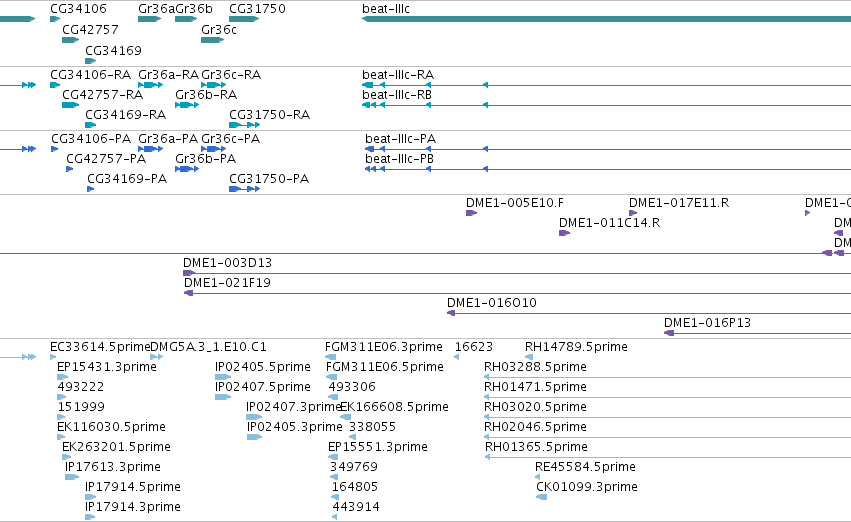Select feature 493306
Image resolution: width=851 pixels, height=522 pixels.
point(333,397)
